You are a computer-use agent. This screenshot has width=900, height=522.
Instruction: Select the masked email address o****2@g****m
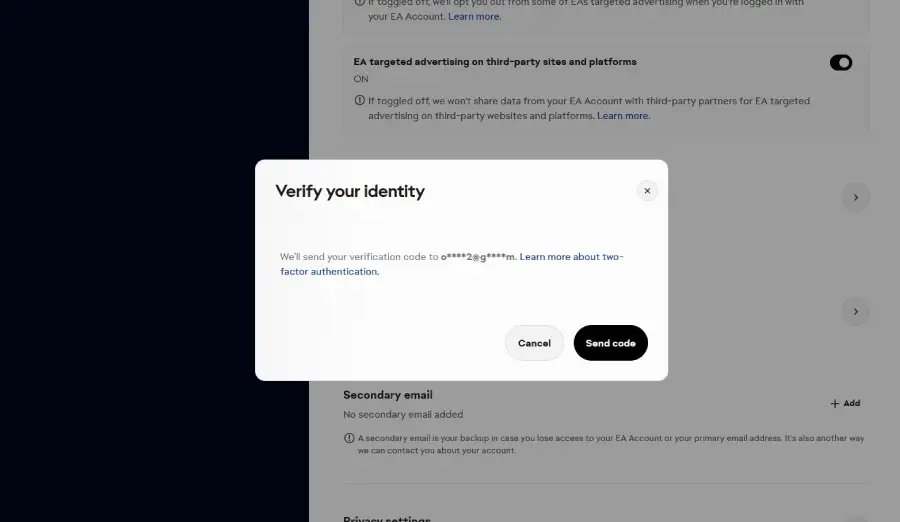478,257
